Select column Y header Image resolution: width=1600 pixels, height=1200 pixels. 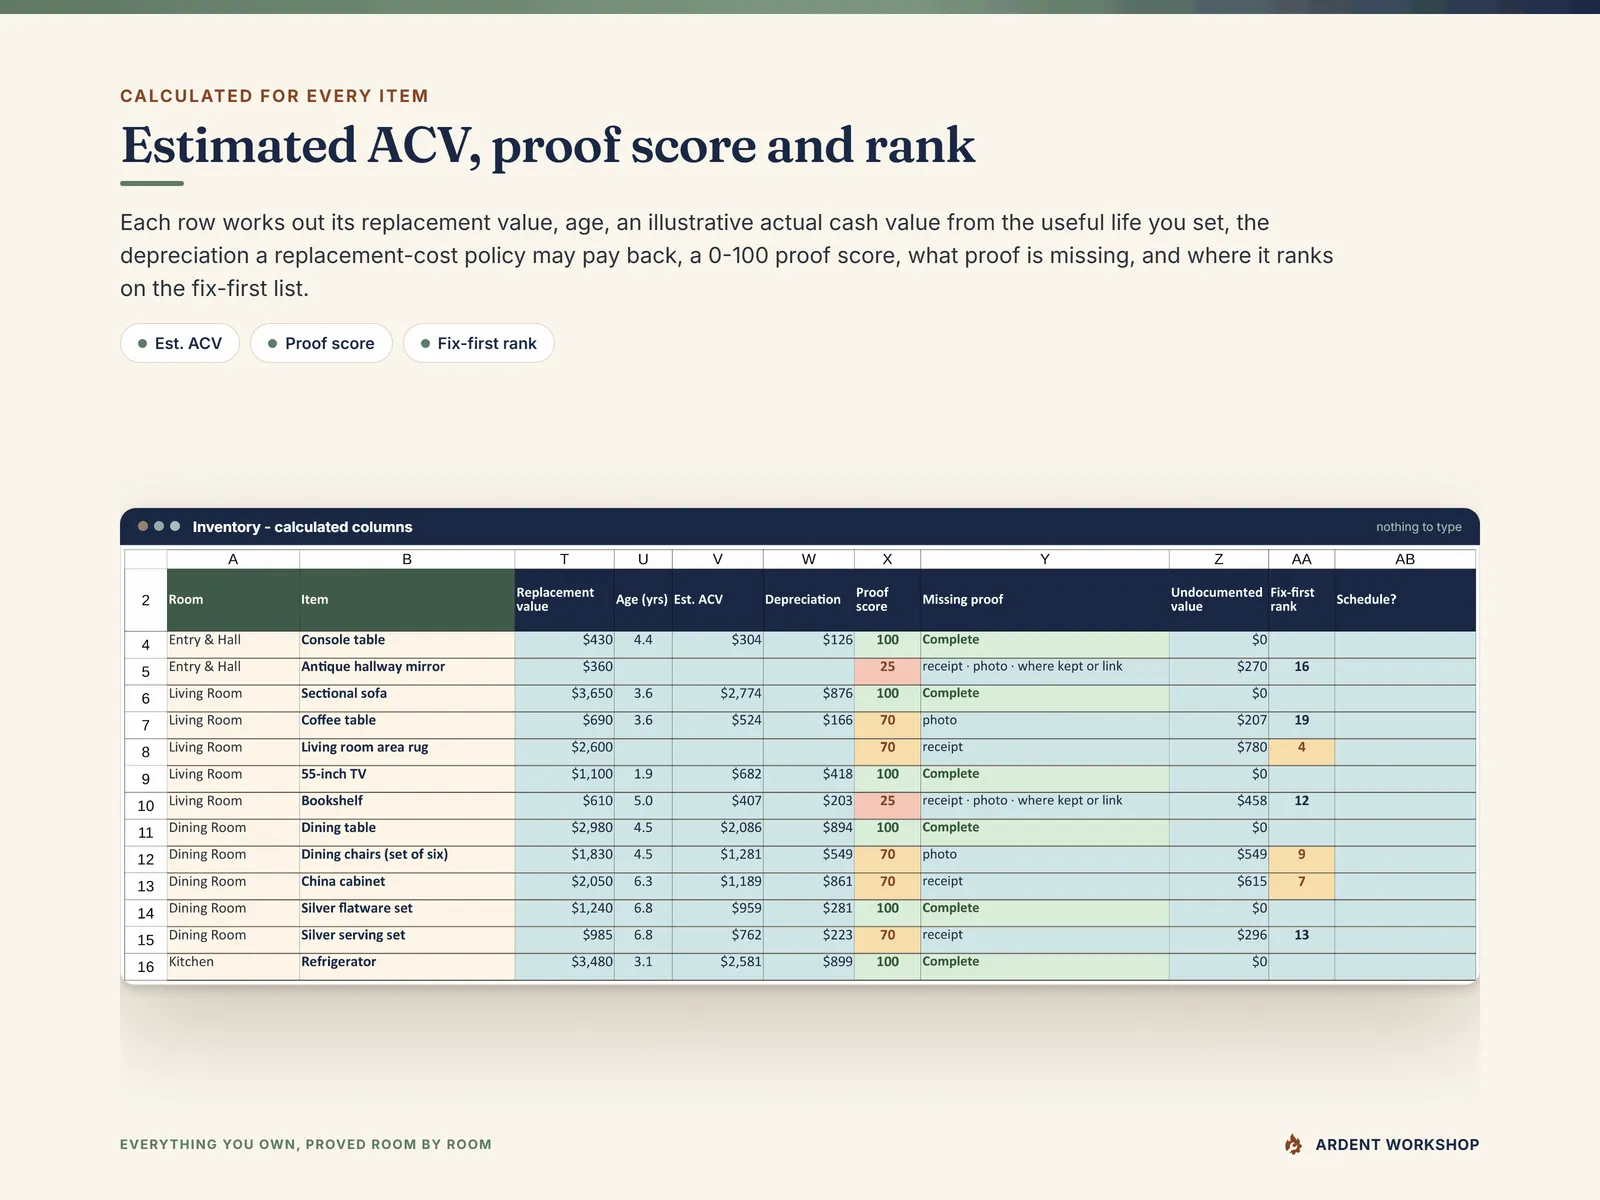[x=1044, y=559]
